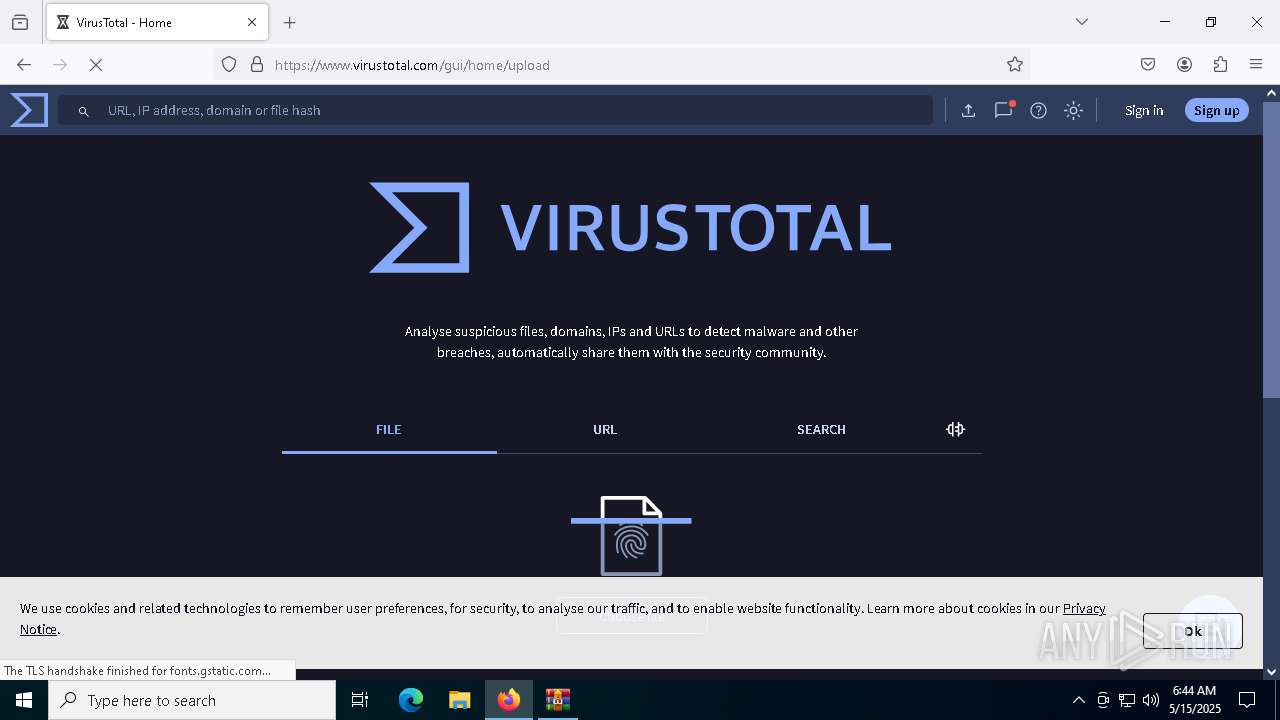Screen dimensions: 1280x720
Task: Click the API icon next to SEARCH tab
Action: (955, 429)
